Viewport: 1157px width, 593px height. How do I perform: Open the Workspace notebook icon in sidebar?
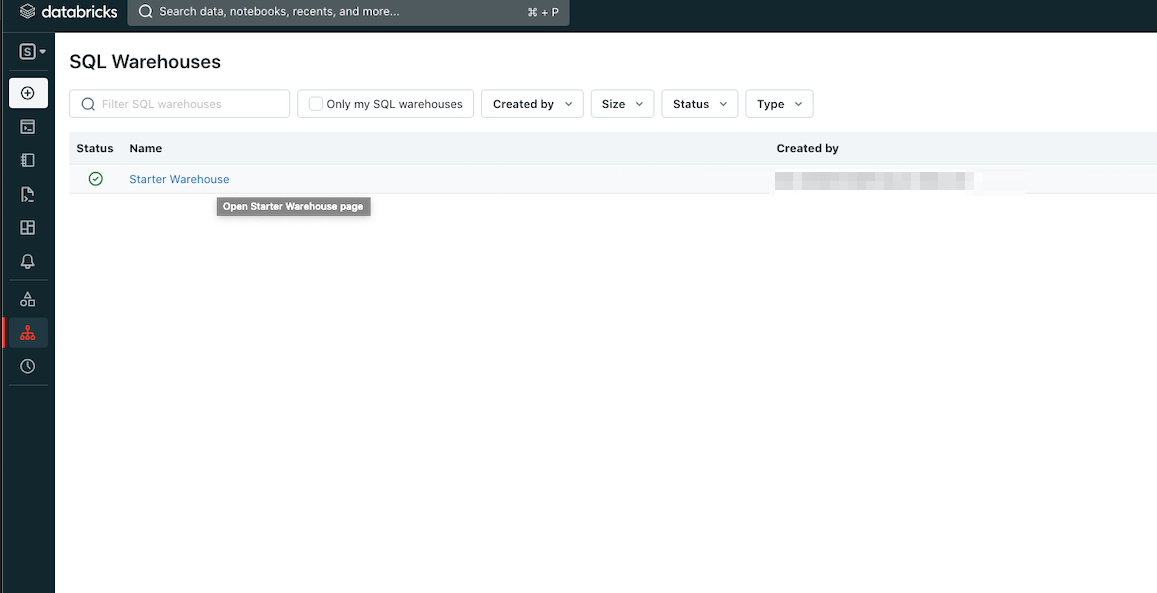click(x=28, y=160)
